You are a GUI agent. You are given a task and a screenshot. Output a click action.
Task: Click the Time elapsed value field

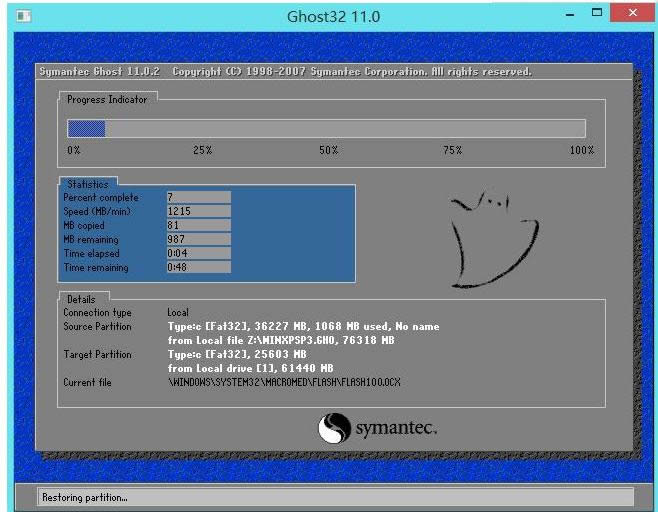point(198,253)
